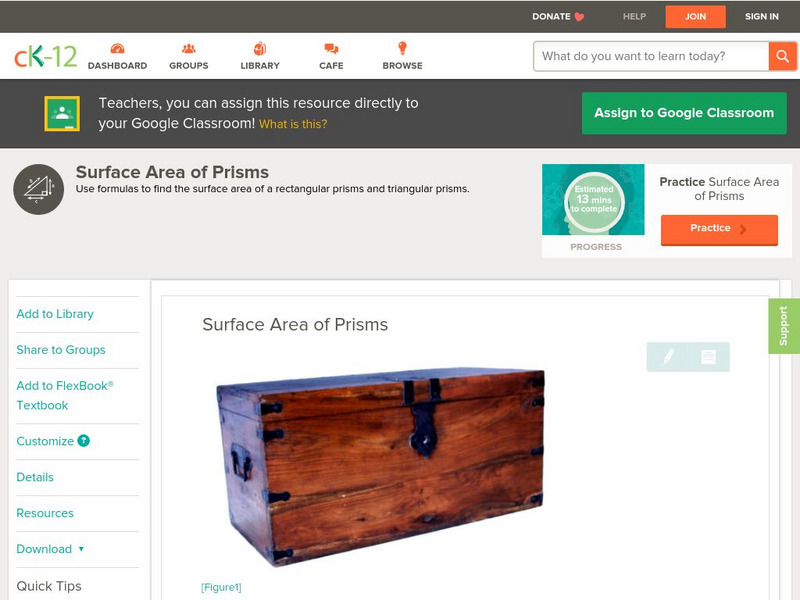Image resolution: width=800 pixels, height=600 pixels.
Task: Open the green Support side tab
Action: 784,326
